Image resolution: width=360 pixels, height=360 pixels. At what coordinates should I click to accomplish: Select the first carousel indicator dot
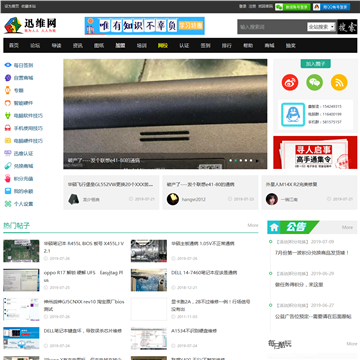pos(231,161)
